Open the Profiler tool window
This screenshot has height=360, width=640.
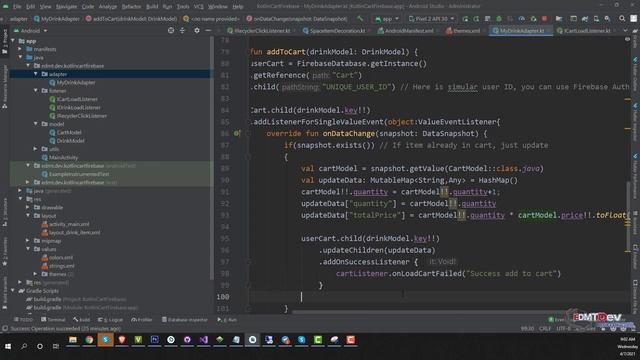click(142, 320)
